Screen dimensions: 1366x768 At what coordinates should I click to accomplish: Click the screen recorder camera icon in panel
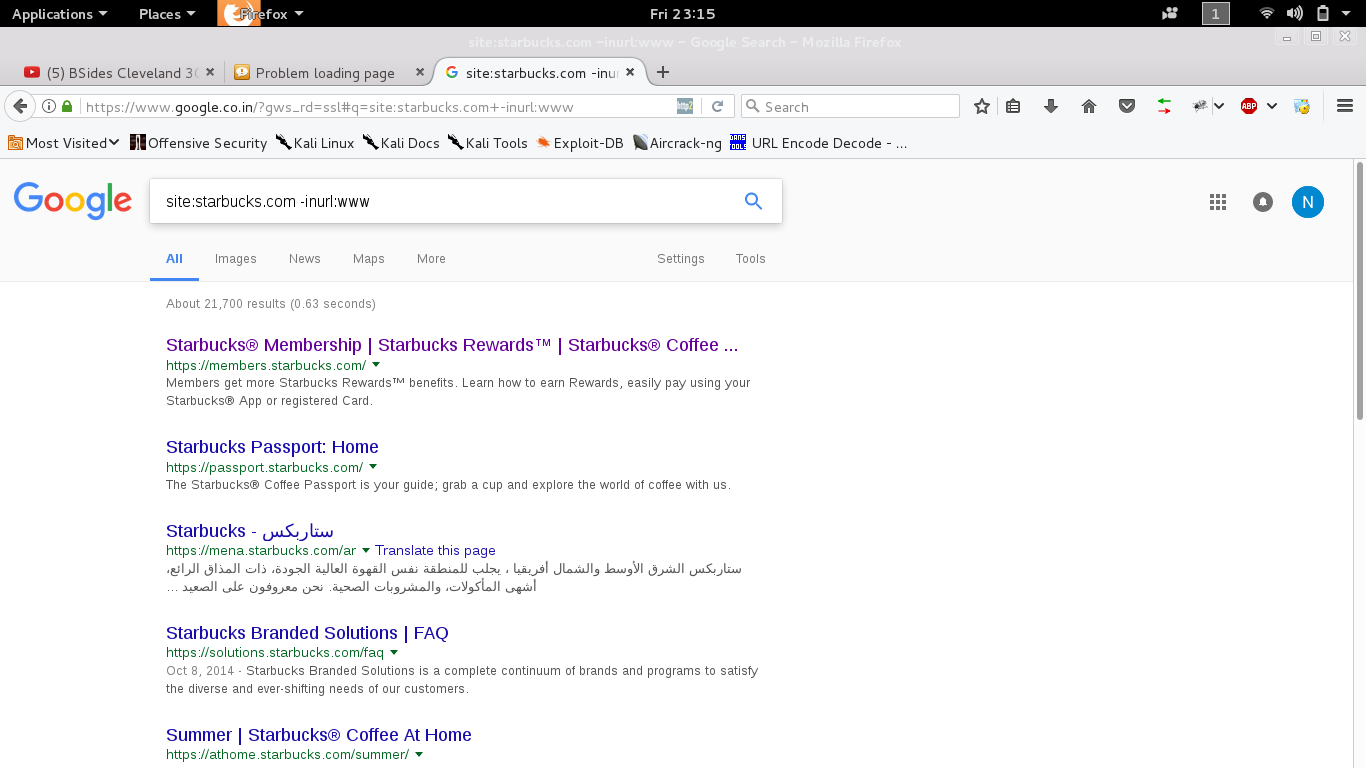1170,13
